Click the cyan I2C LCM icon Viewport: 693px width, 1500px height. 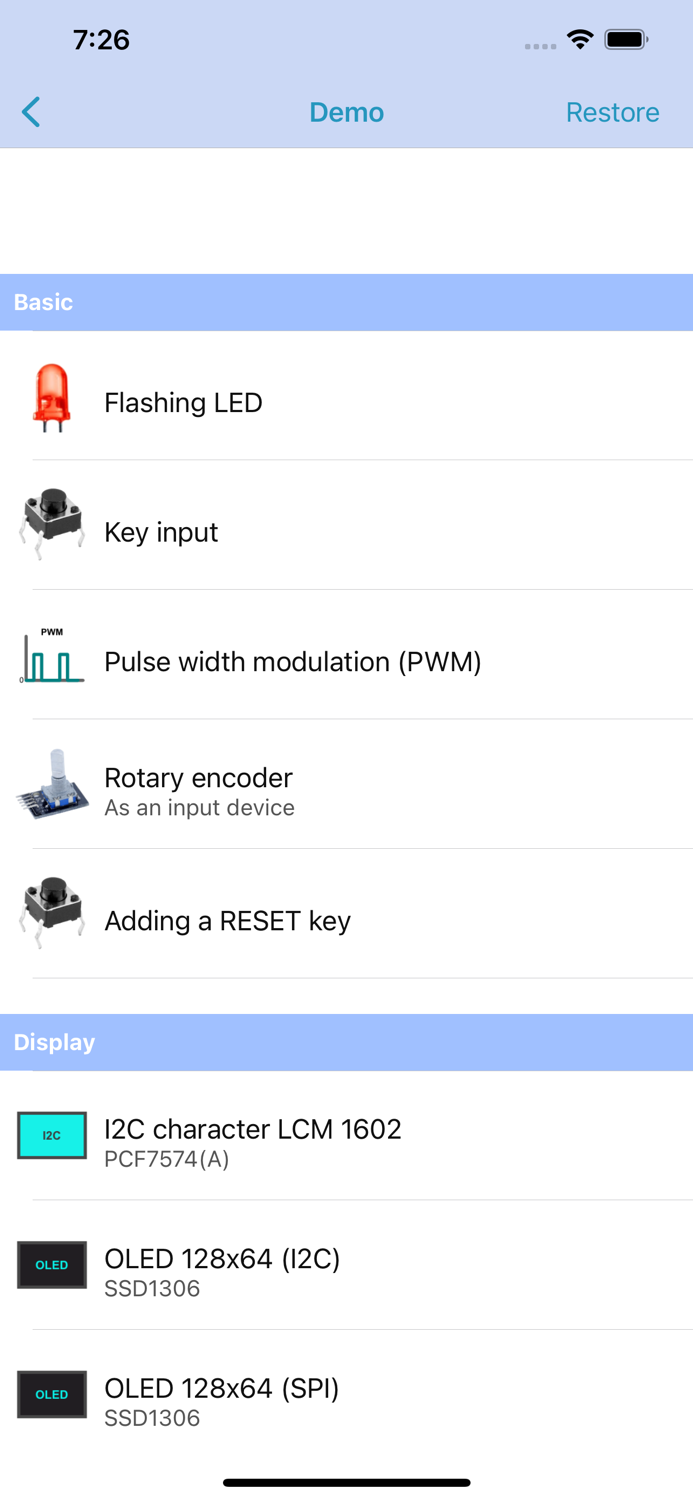(51, 1136)
